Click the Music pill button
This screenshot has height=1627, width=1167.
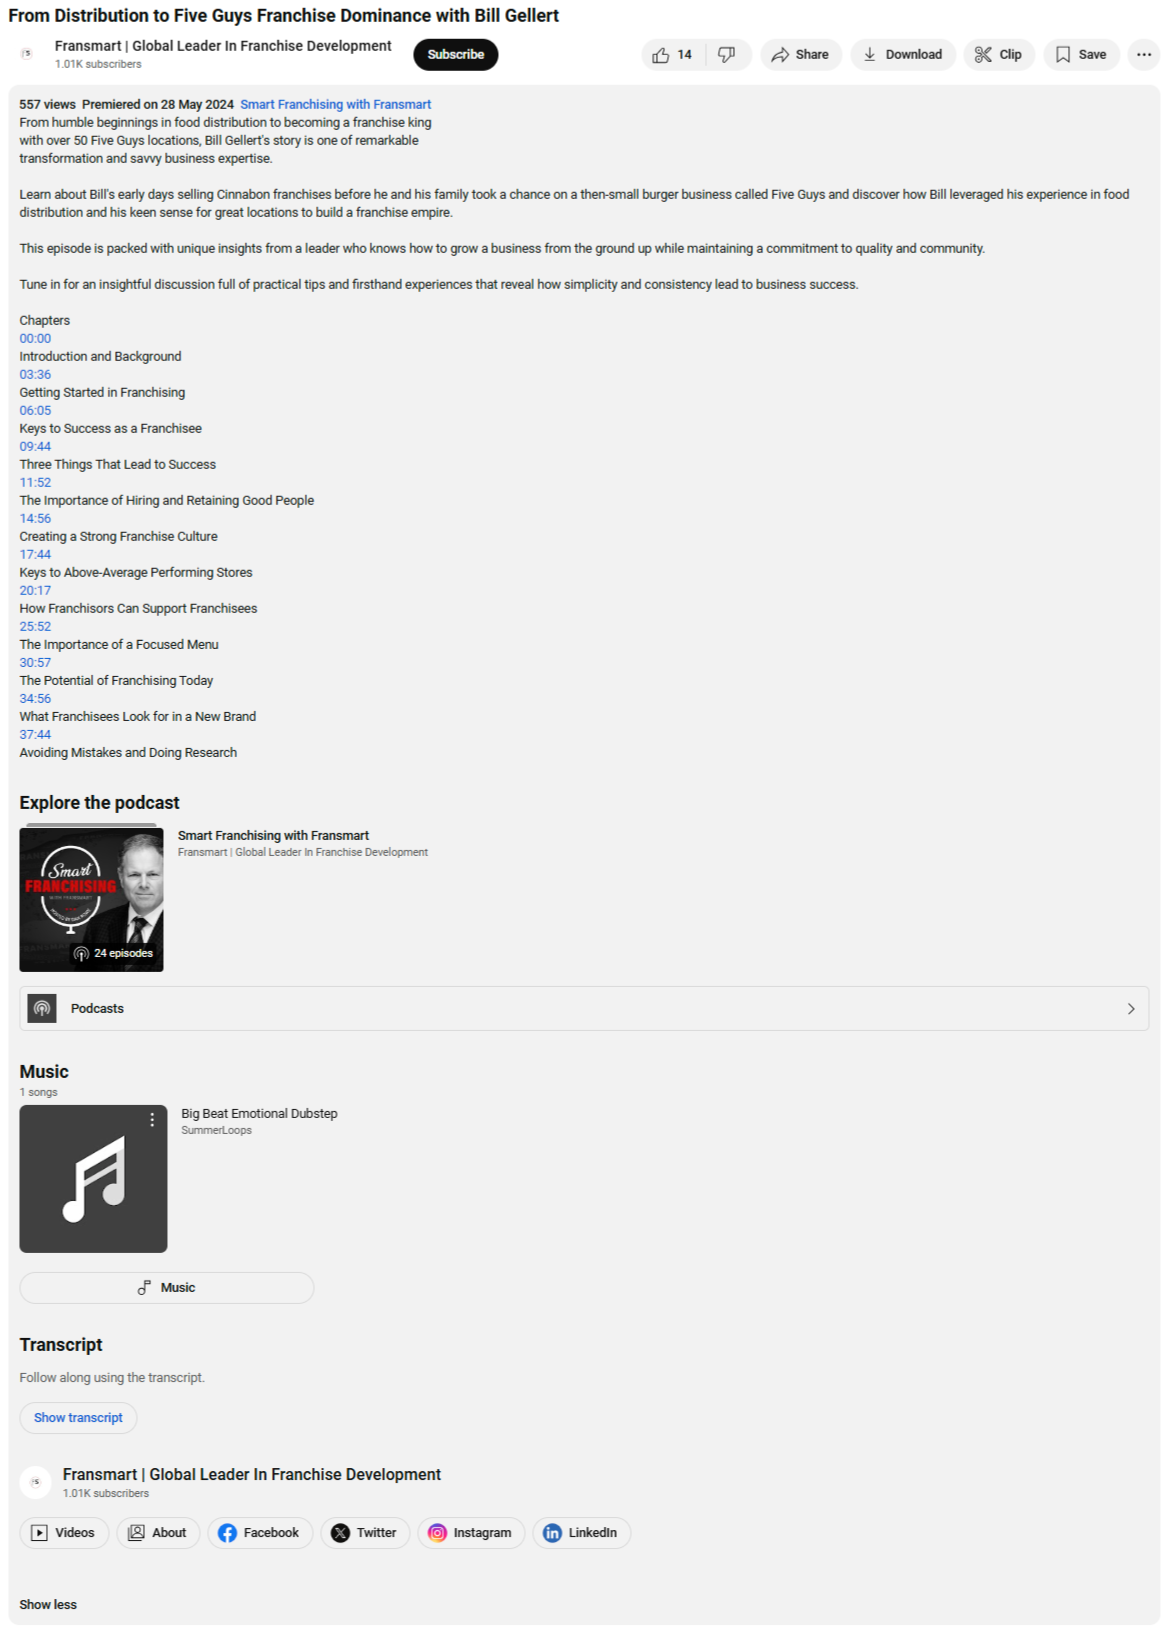pos(166,1288)
